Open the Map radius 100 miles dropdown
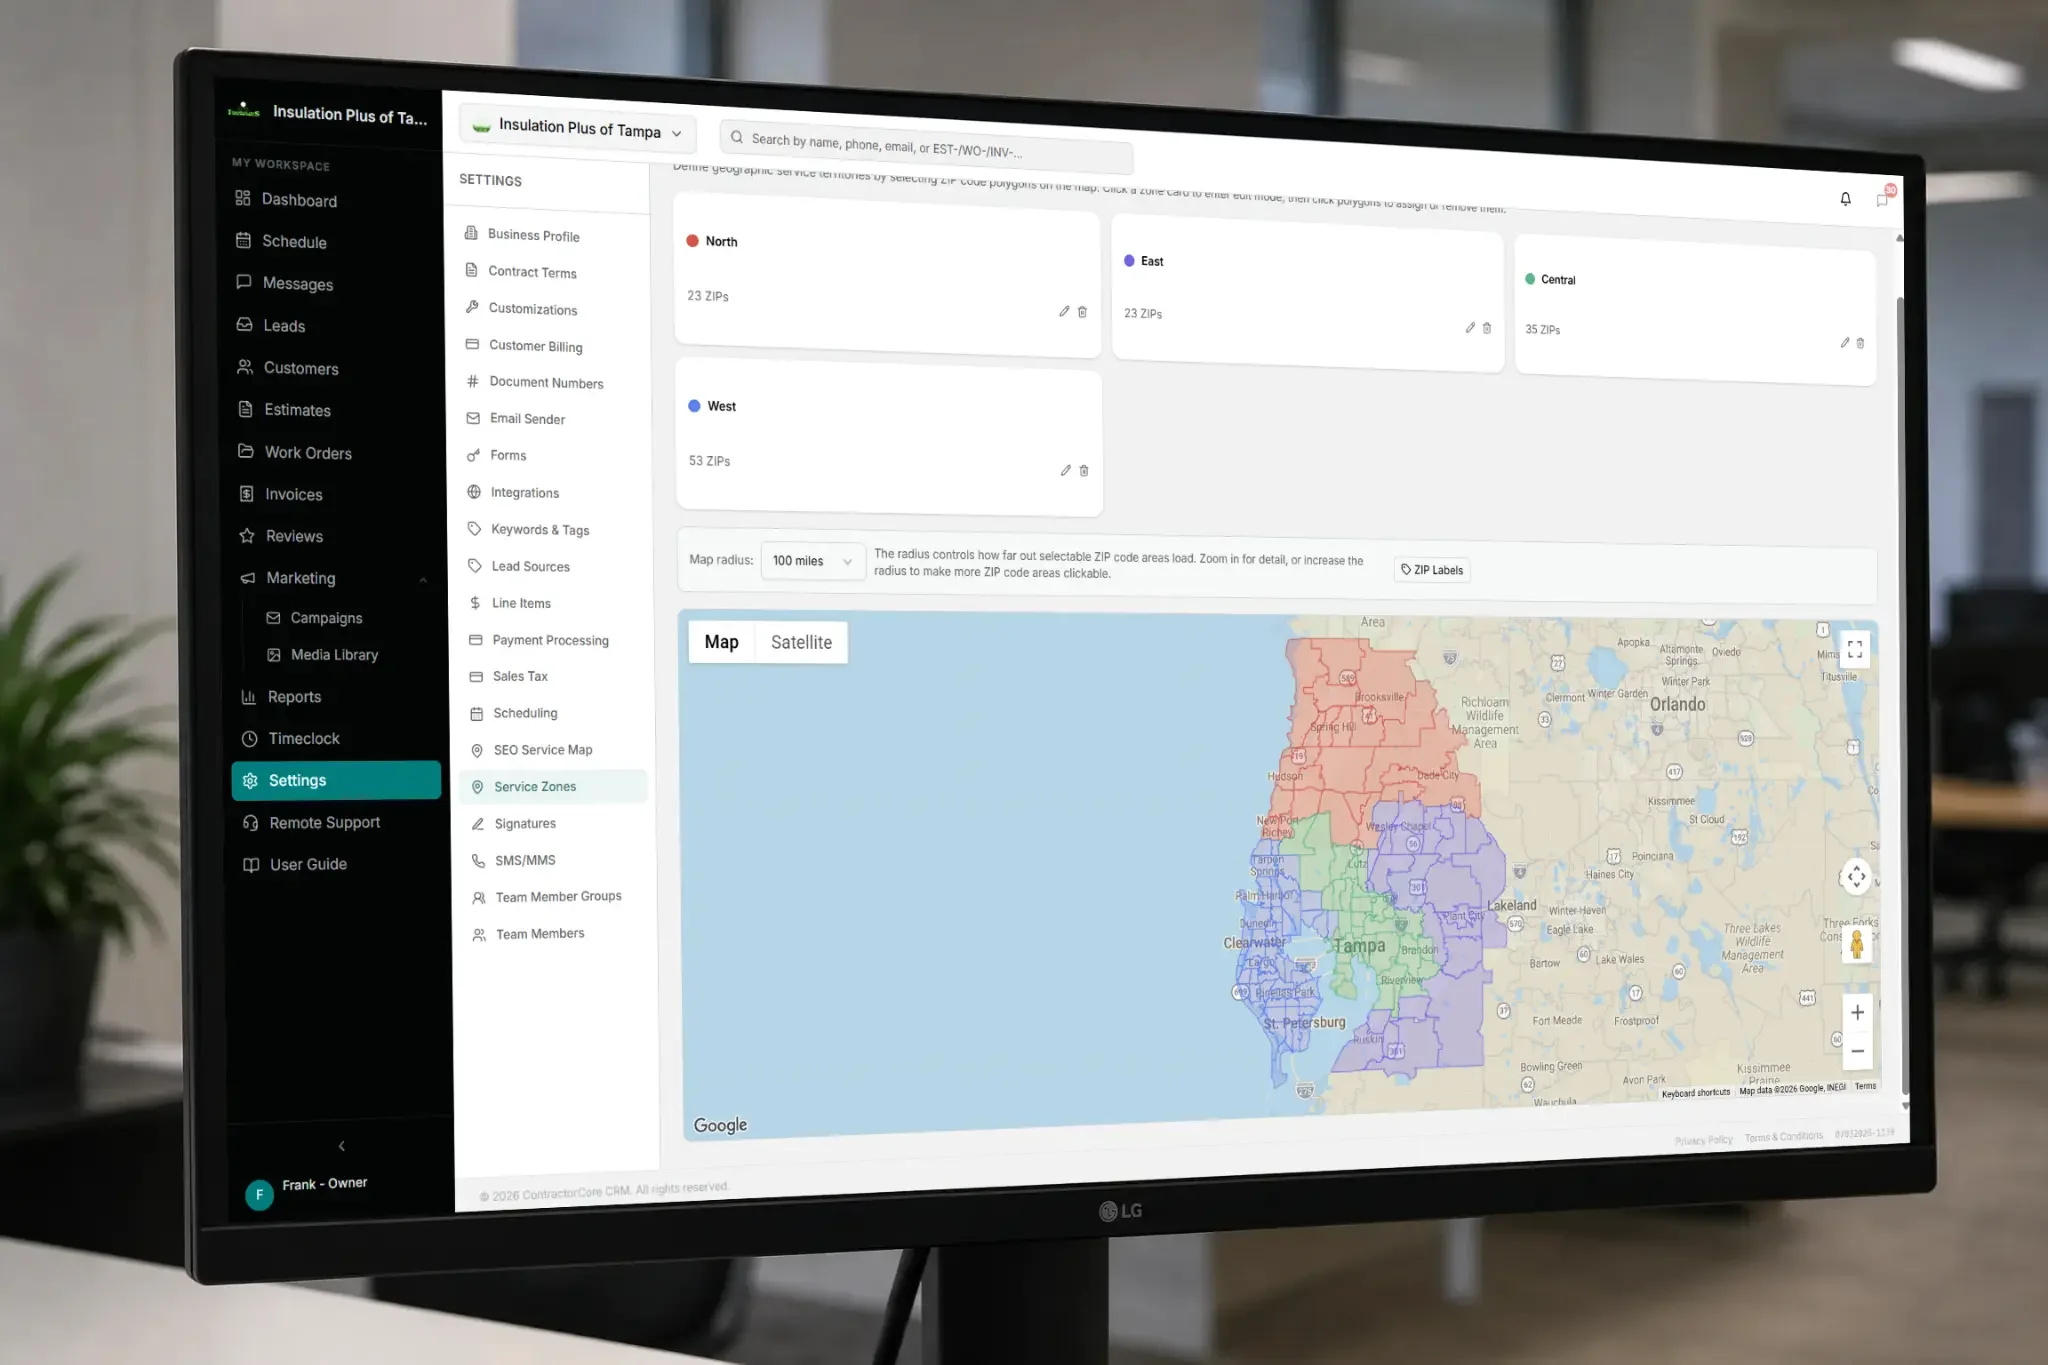Screen dimensions: 2048x1365 (x=812, y=561)
